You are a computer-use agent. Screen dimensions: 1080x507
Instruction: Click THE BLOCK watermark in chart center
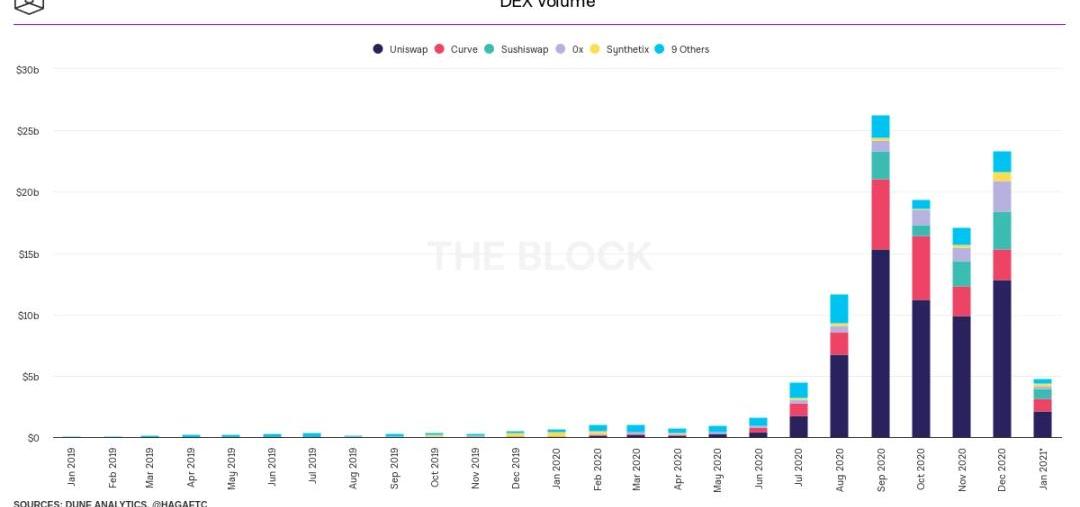(x=540, y=256)
